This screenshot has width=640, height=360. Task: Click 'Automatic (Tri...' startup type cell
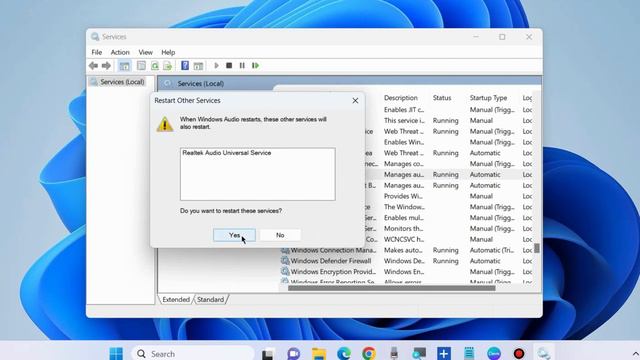(x=491, y=250)
